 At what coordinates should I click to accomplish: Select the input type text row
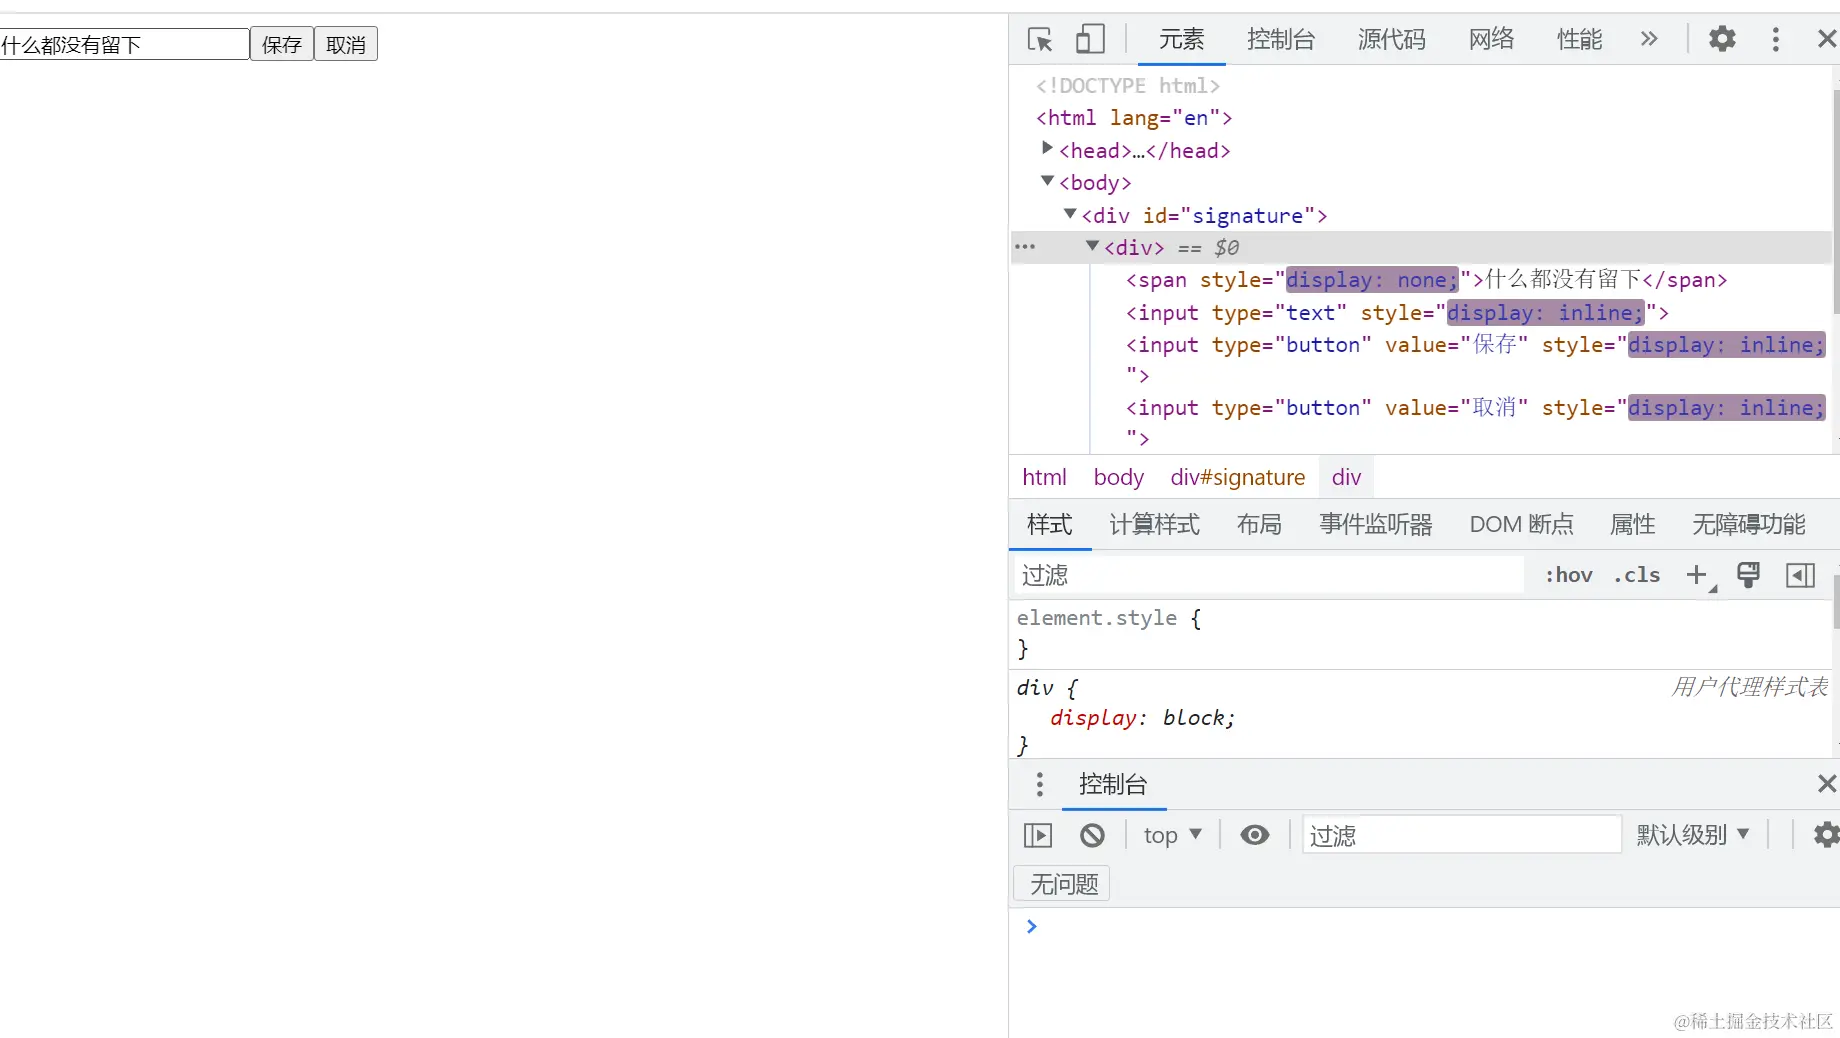(1397, 313)
